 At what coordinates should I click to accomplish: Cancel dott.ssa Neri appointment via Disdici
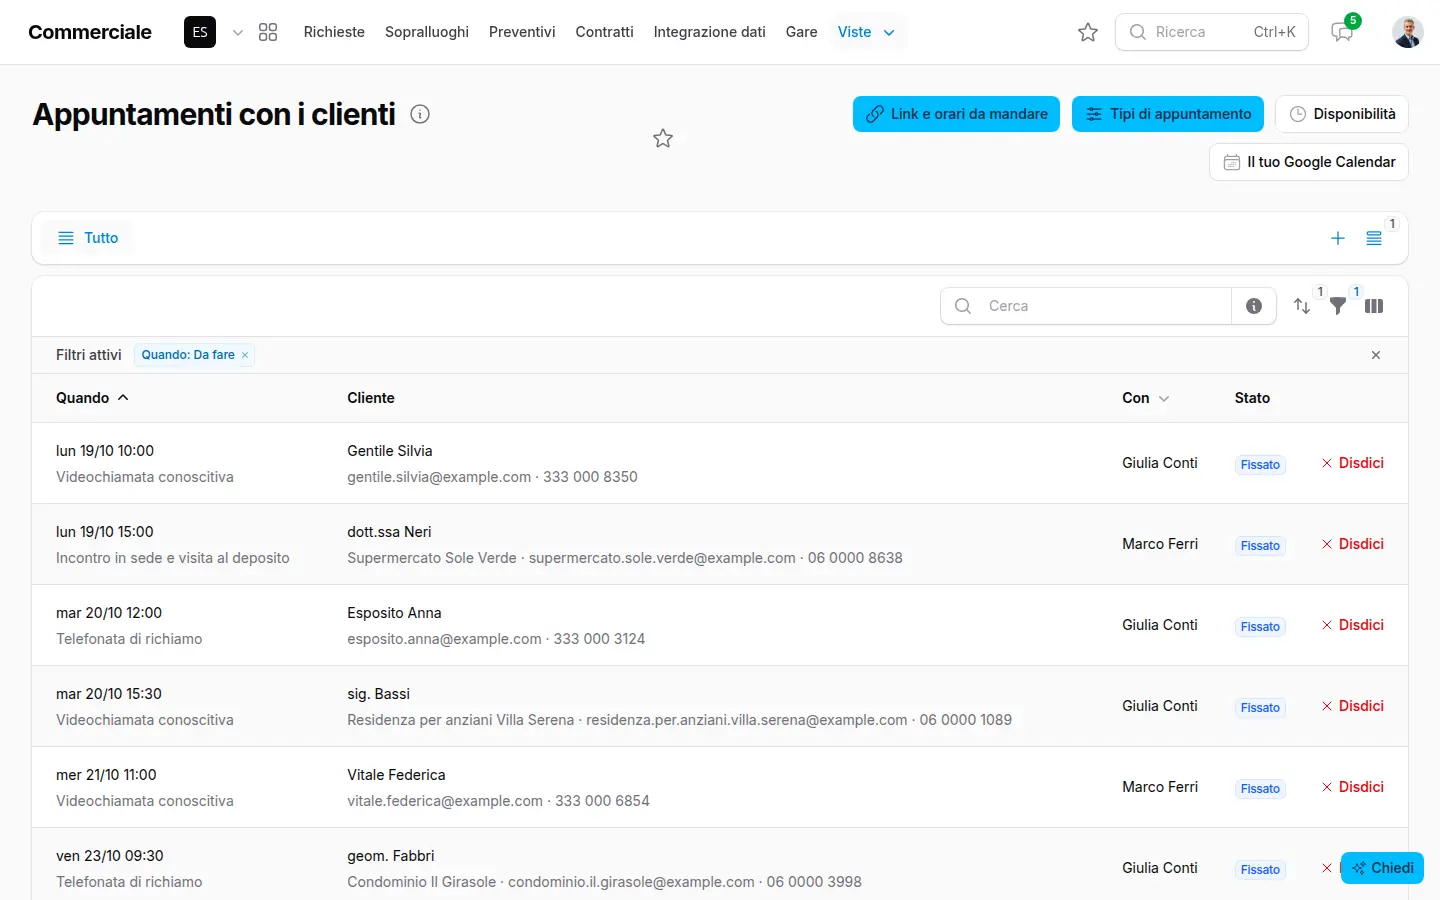tap(1353, 544)
